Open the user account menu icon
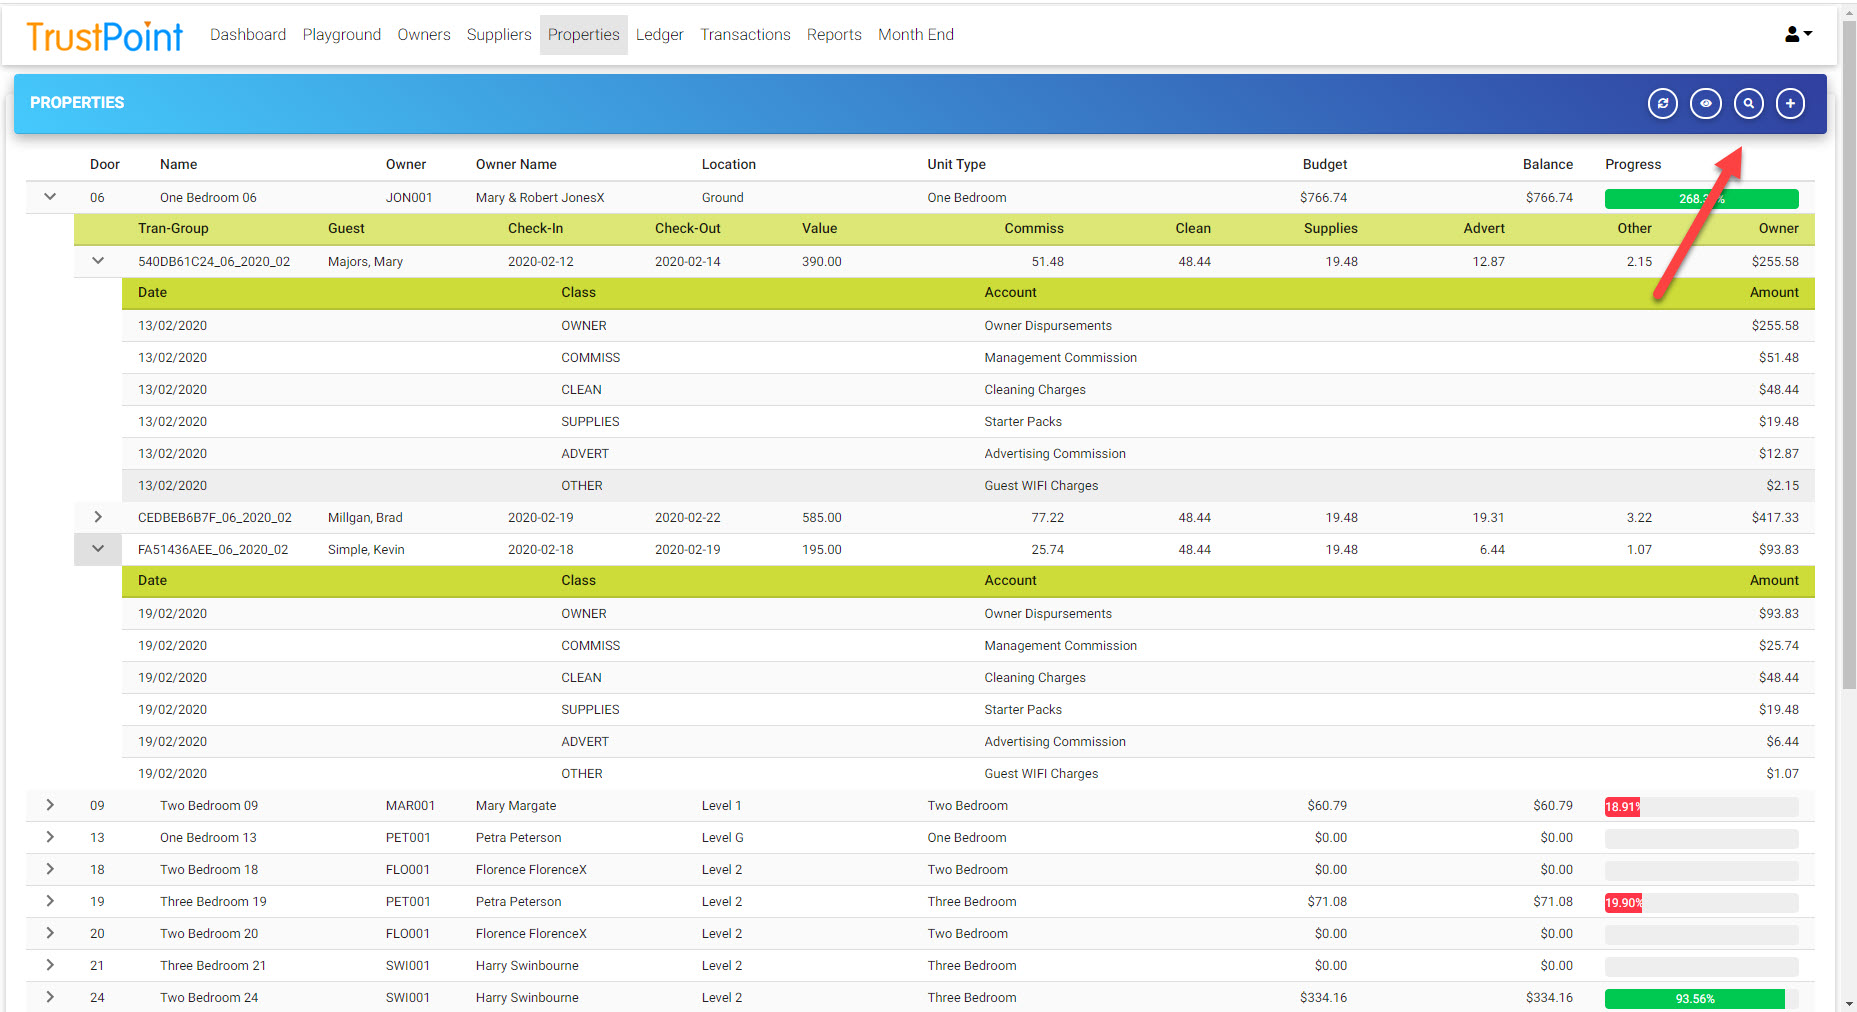1857x1012 pixels. (x=1798, y=34)
